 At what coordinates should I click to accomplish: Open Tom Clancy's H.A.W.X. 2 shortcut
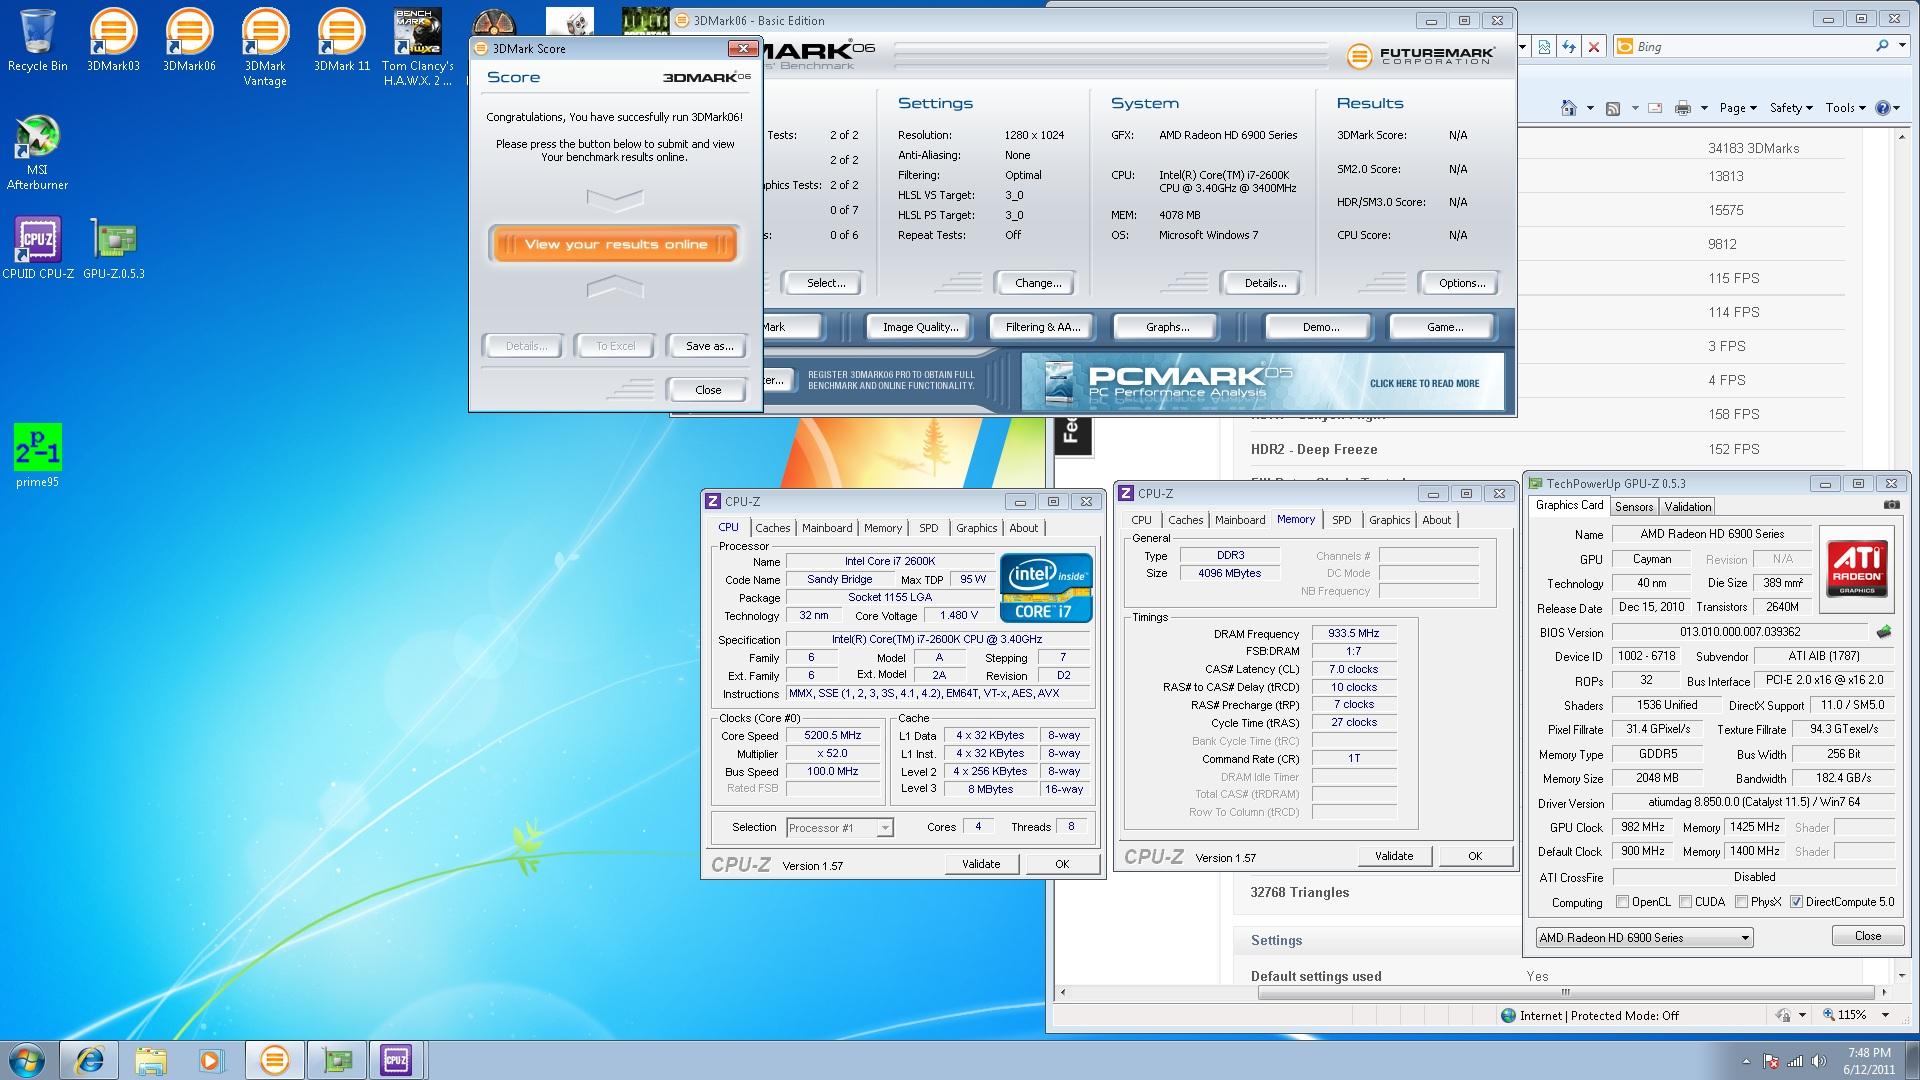pyautogui.click(x=418, y=47)
